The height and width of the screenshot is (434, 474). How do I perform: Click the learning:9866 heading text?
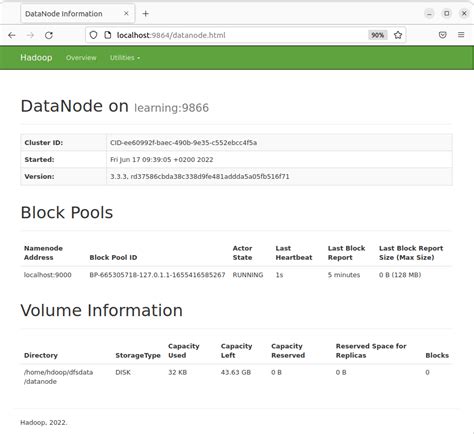(171, 108)
